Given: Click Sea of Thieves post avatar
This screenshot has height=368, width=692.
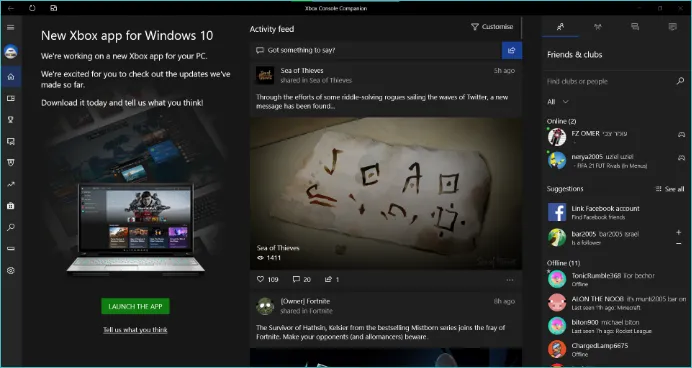Looking at the screenshot, I should (x=265, y=75).
